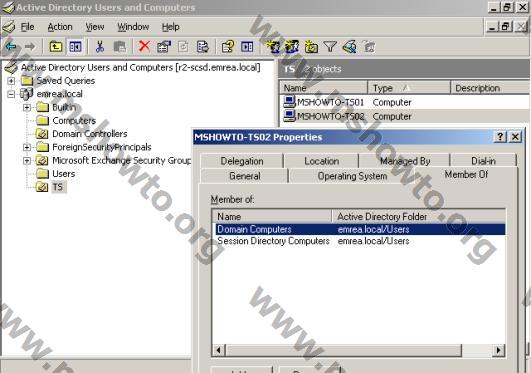Switch to the Operating System tab
The height and width of the screenshot is (373, 531).
(352, 176)
